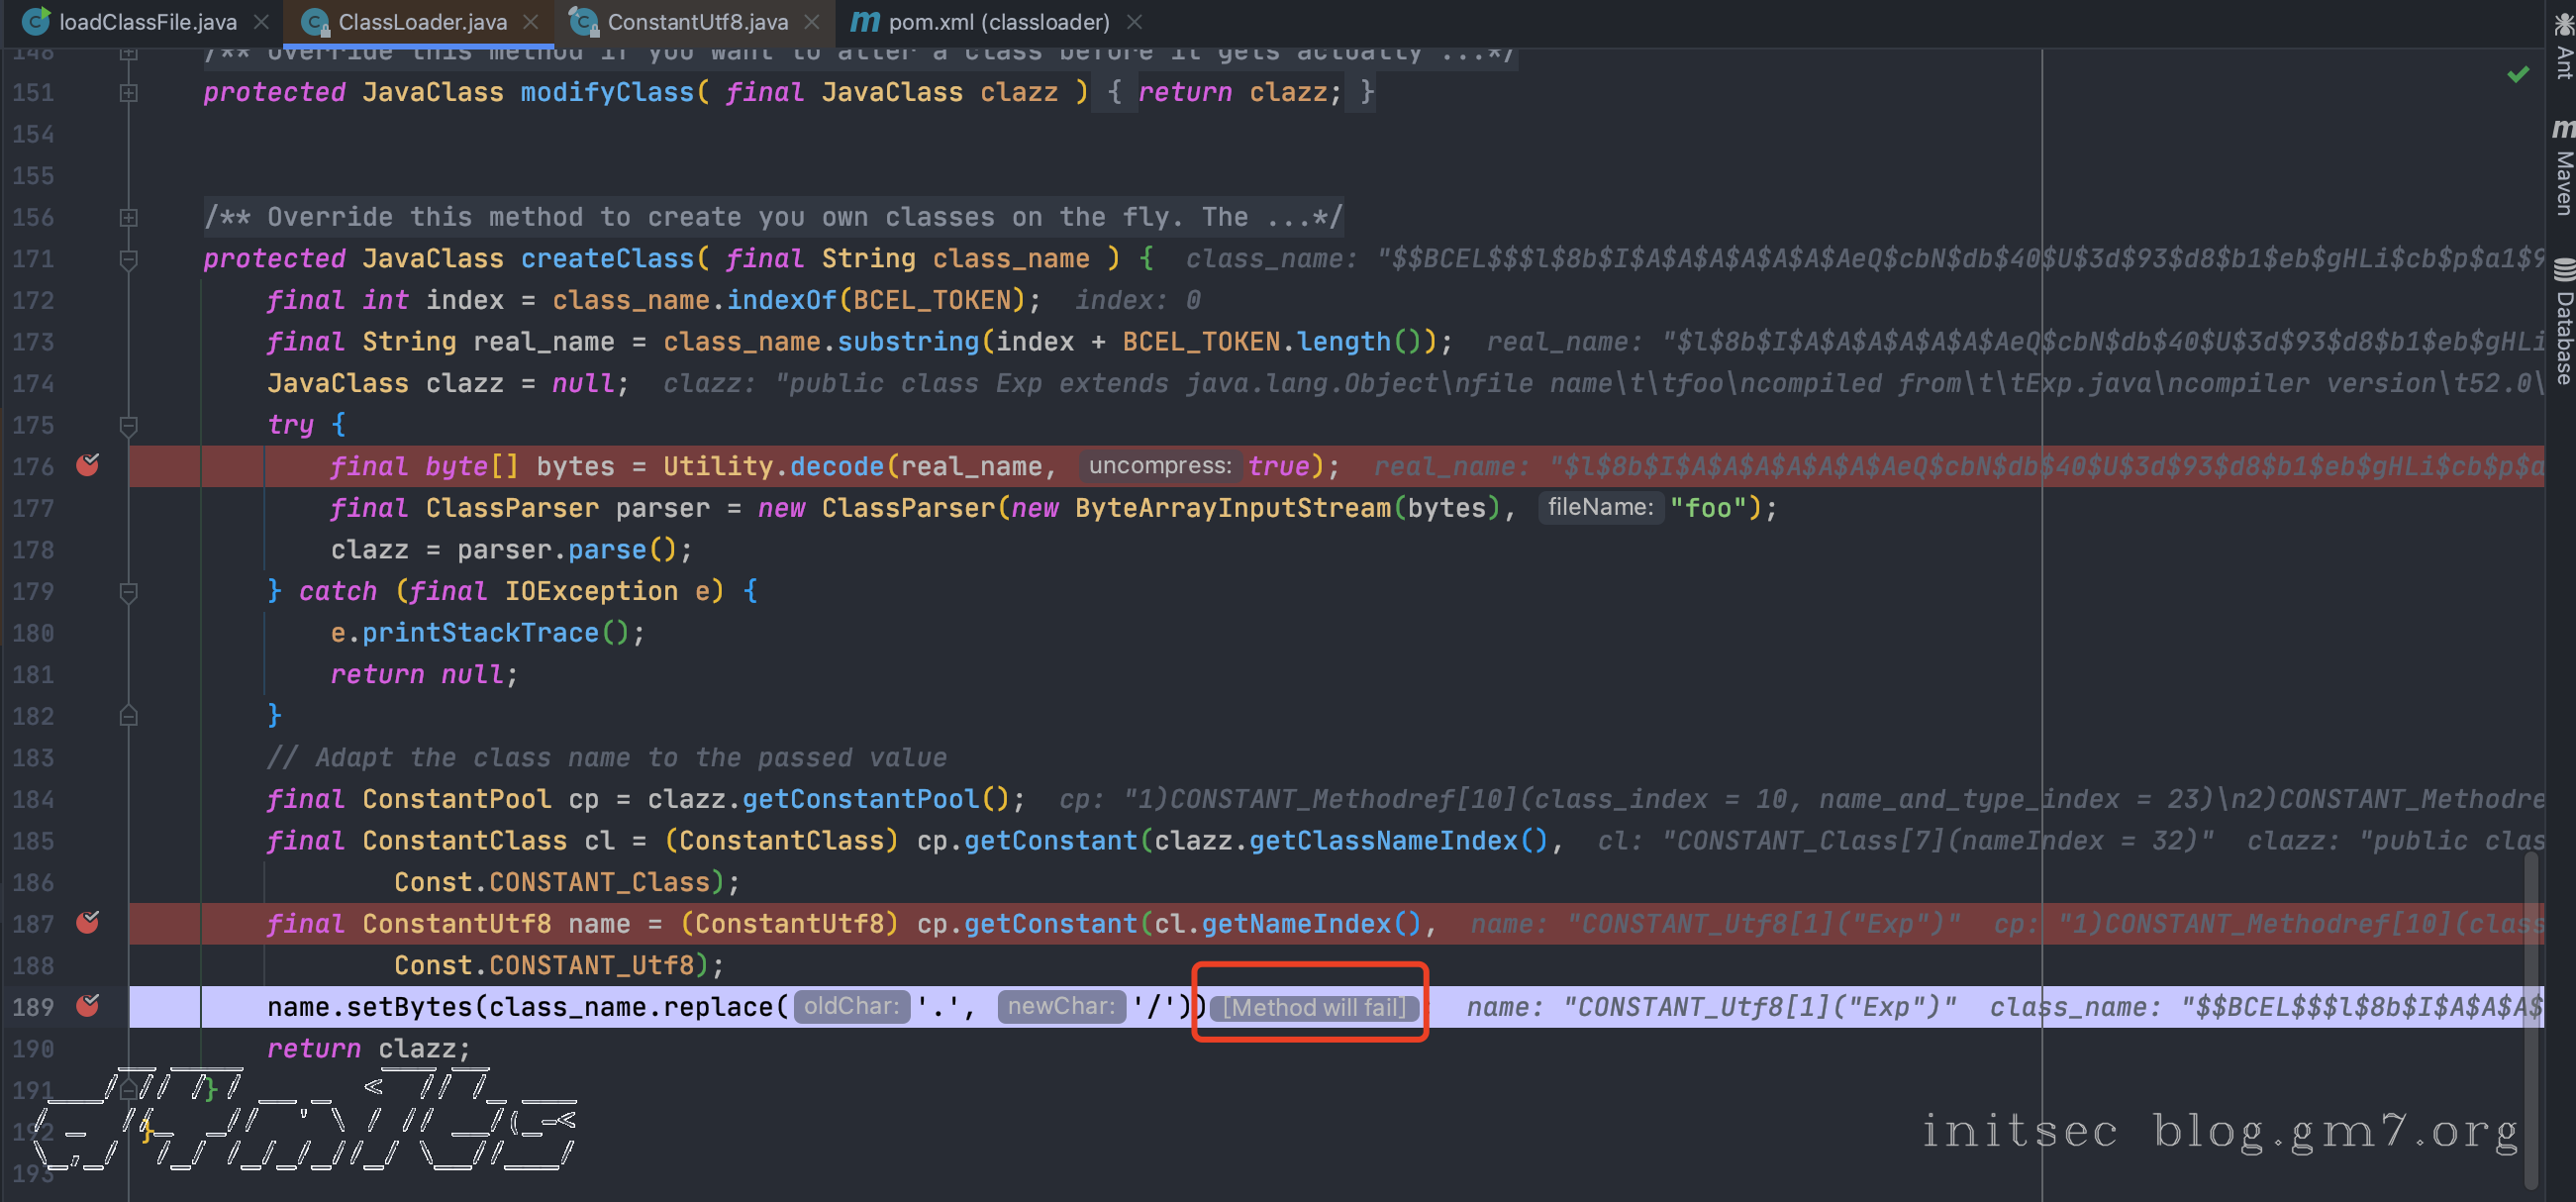The height and width of the screenshot is (1202, 2576).
Task: Toggle breakpoint on line 187
Action: click(88, 922)
